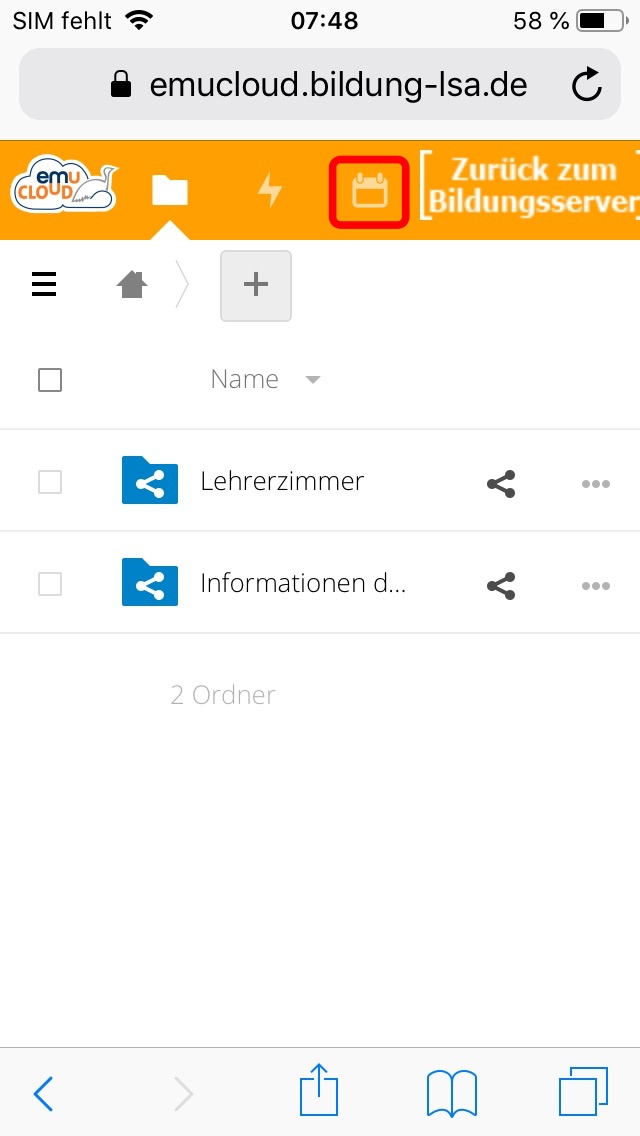The height and width of the screenshot is (1136, 640).
Task: Open the Activity lightning bolt icon
Action: pyautogui.click(x=270, y=191)
